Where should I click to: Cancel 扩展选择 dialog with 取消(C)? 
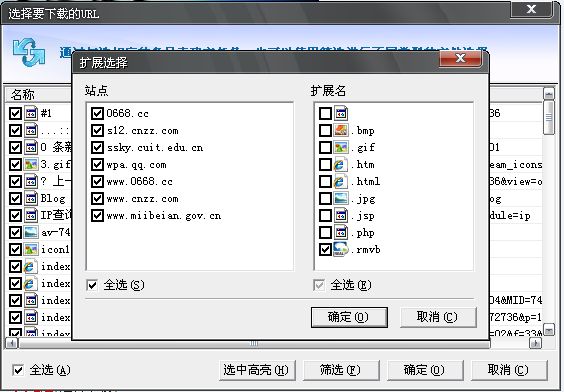pyautogui.click(x=438, y=317)
